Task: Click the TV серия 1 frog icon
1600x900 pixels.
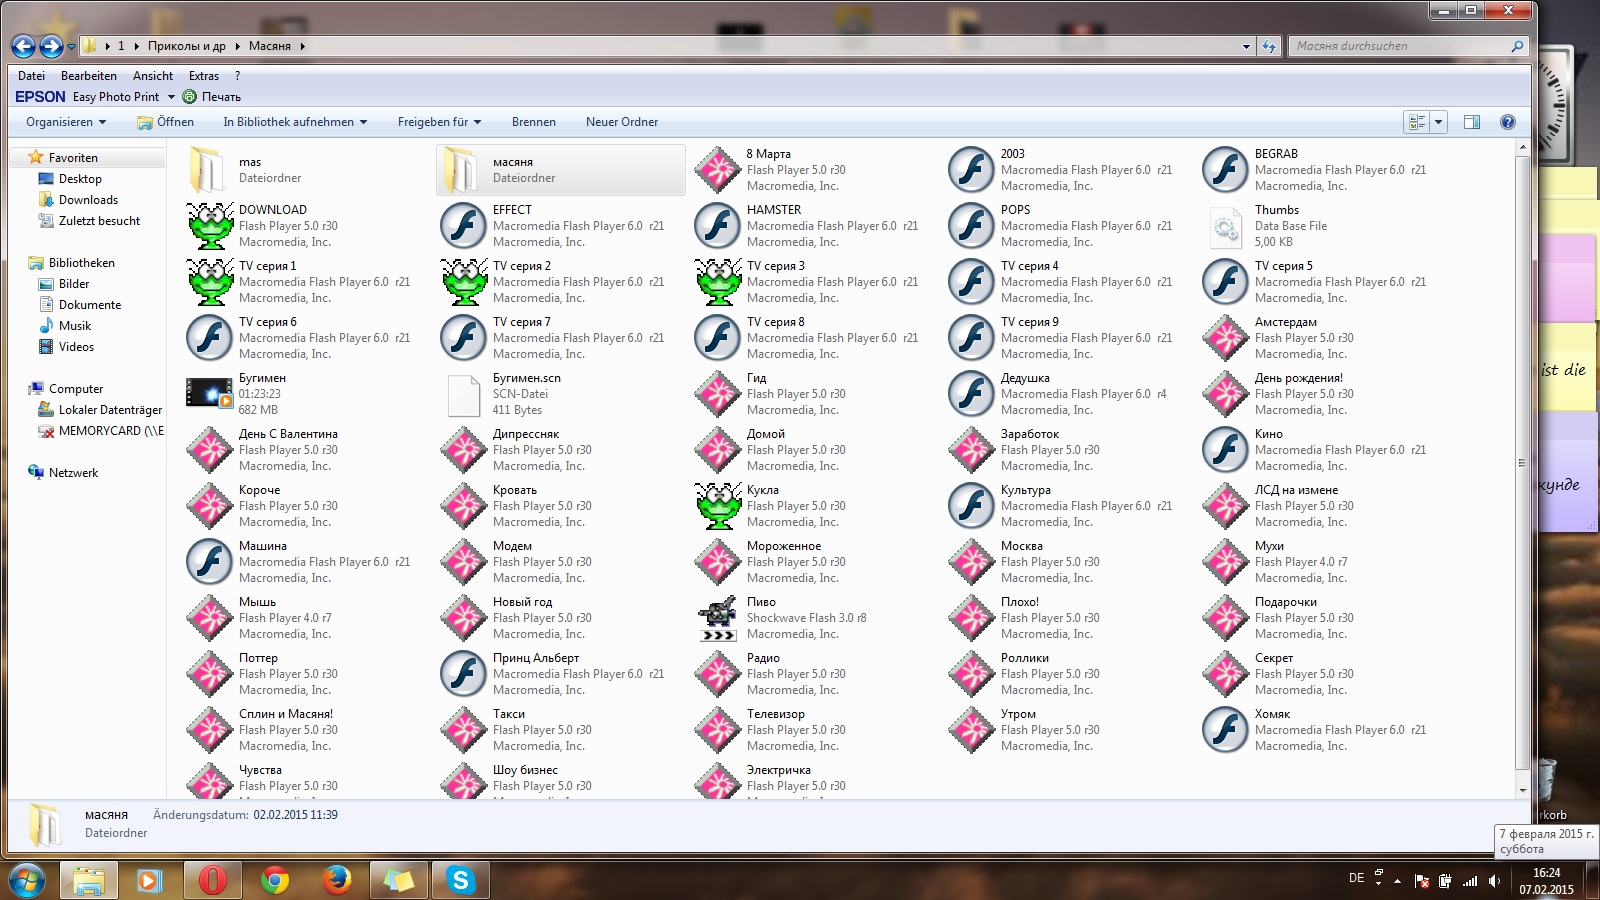Action: click(210, 282)
